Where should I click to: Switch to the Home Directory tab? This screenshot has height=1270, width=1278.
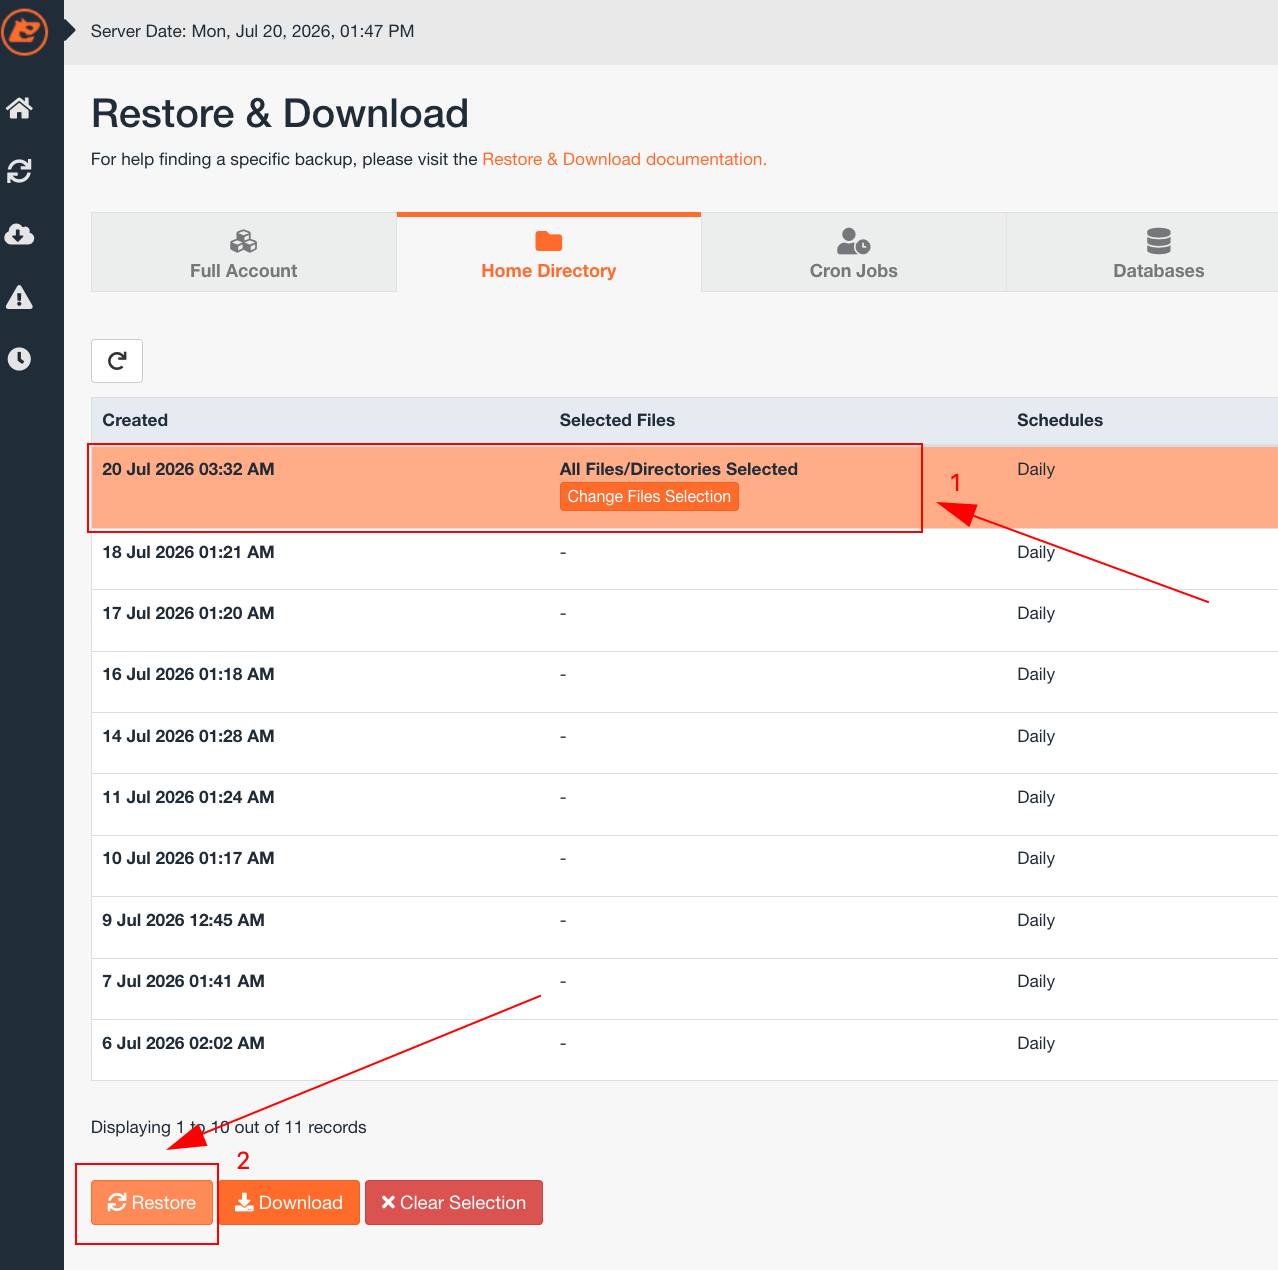click(x=549, y=252)
